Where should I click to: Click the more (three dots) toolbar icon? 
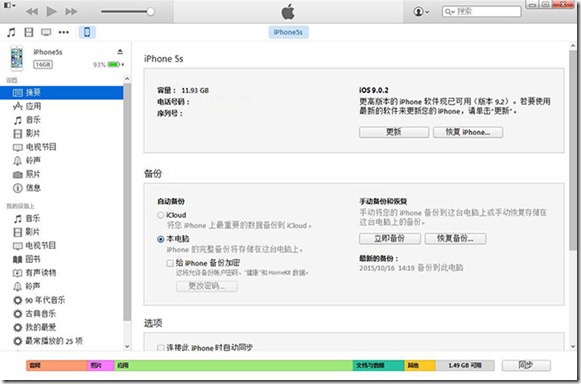tap(64, 32)
